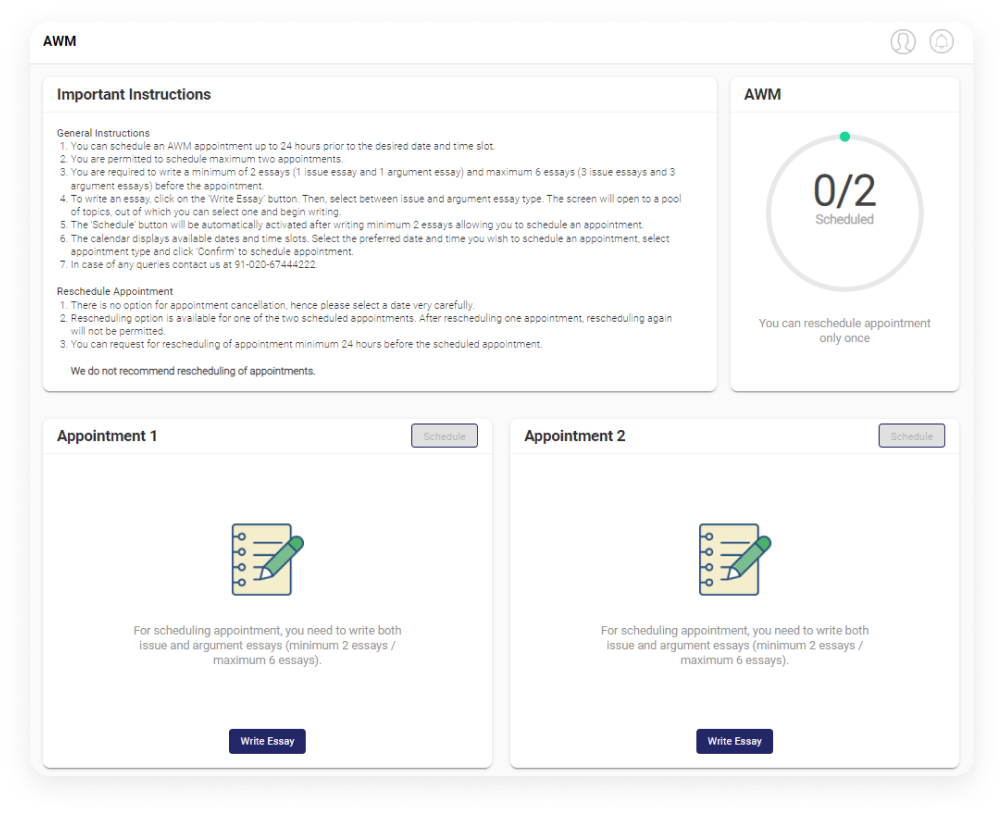Click the spiral binding on Appointment 2 notepad
Screen dimensions: 1004x814
click(709, 558)
